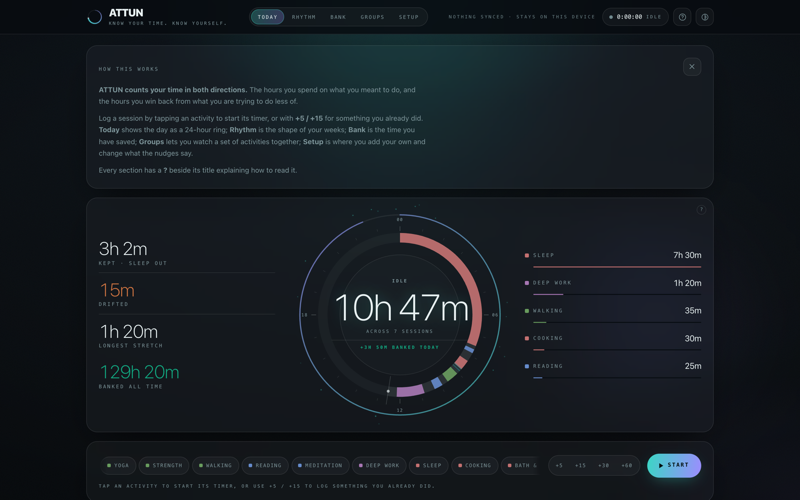Image resolution: width=800 pixels, height=500 pixels.
Task: Click the Sleep row progress bar
Action: tap(617, 267)
